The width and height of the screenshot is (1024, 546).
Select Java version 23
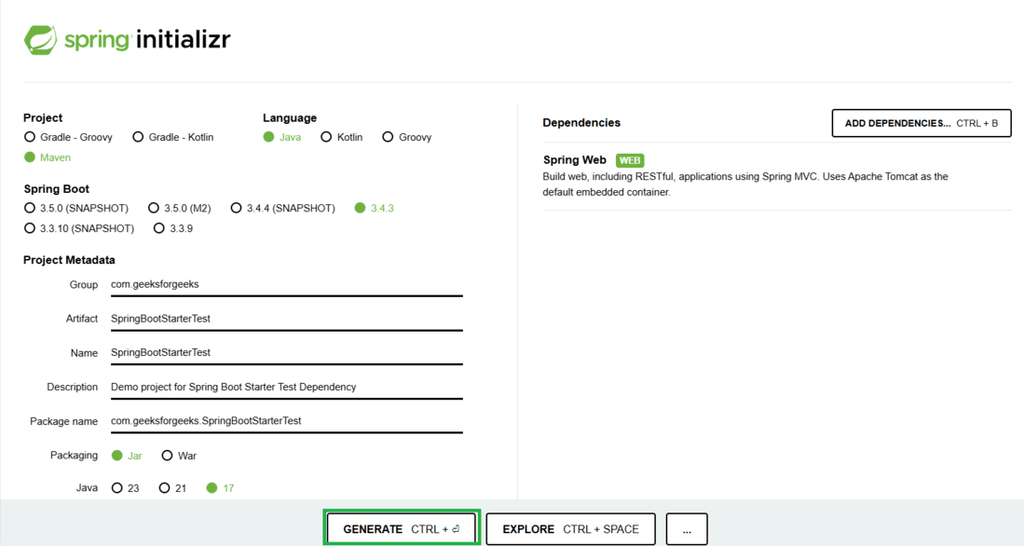[125, 488]
